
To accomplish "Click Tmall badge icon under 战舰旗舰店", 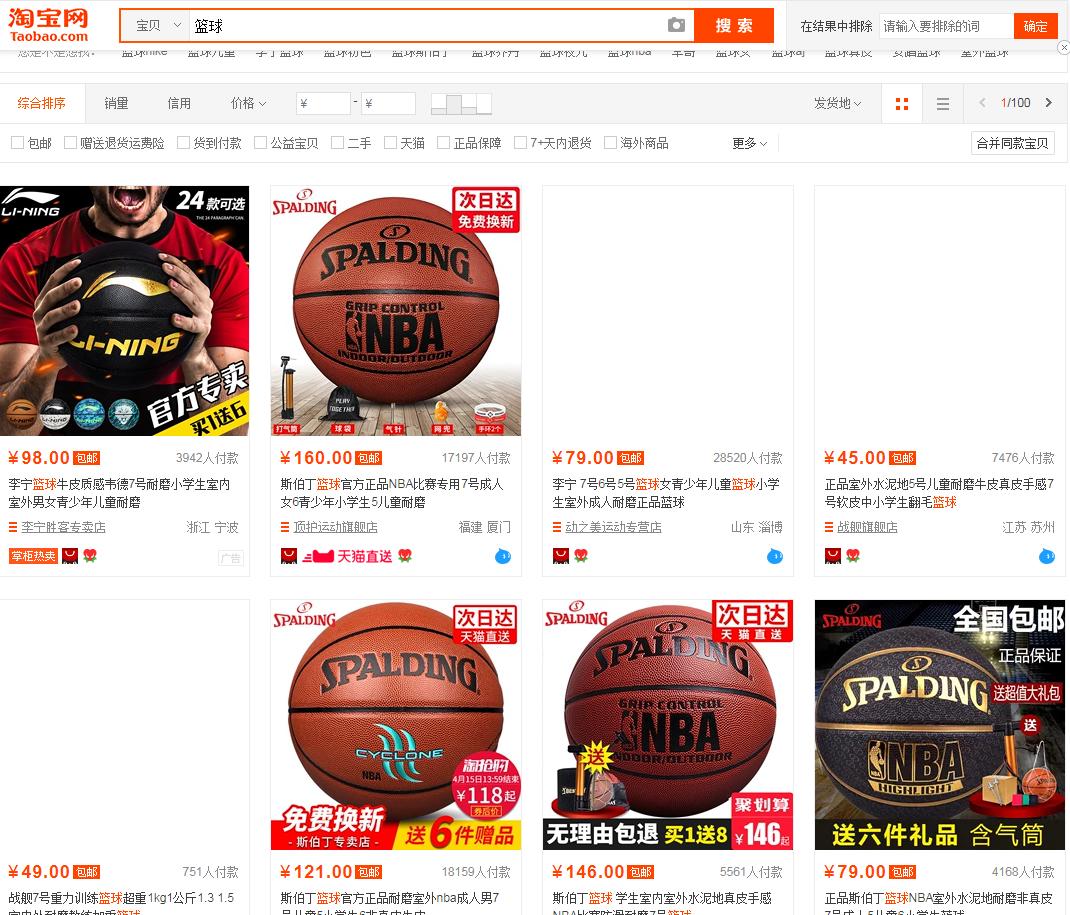I will [833, 556].
